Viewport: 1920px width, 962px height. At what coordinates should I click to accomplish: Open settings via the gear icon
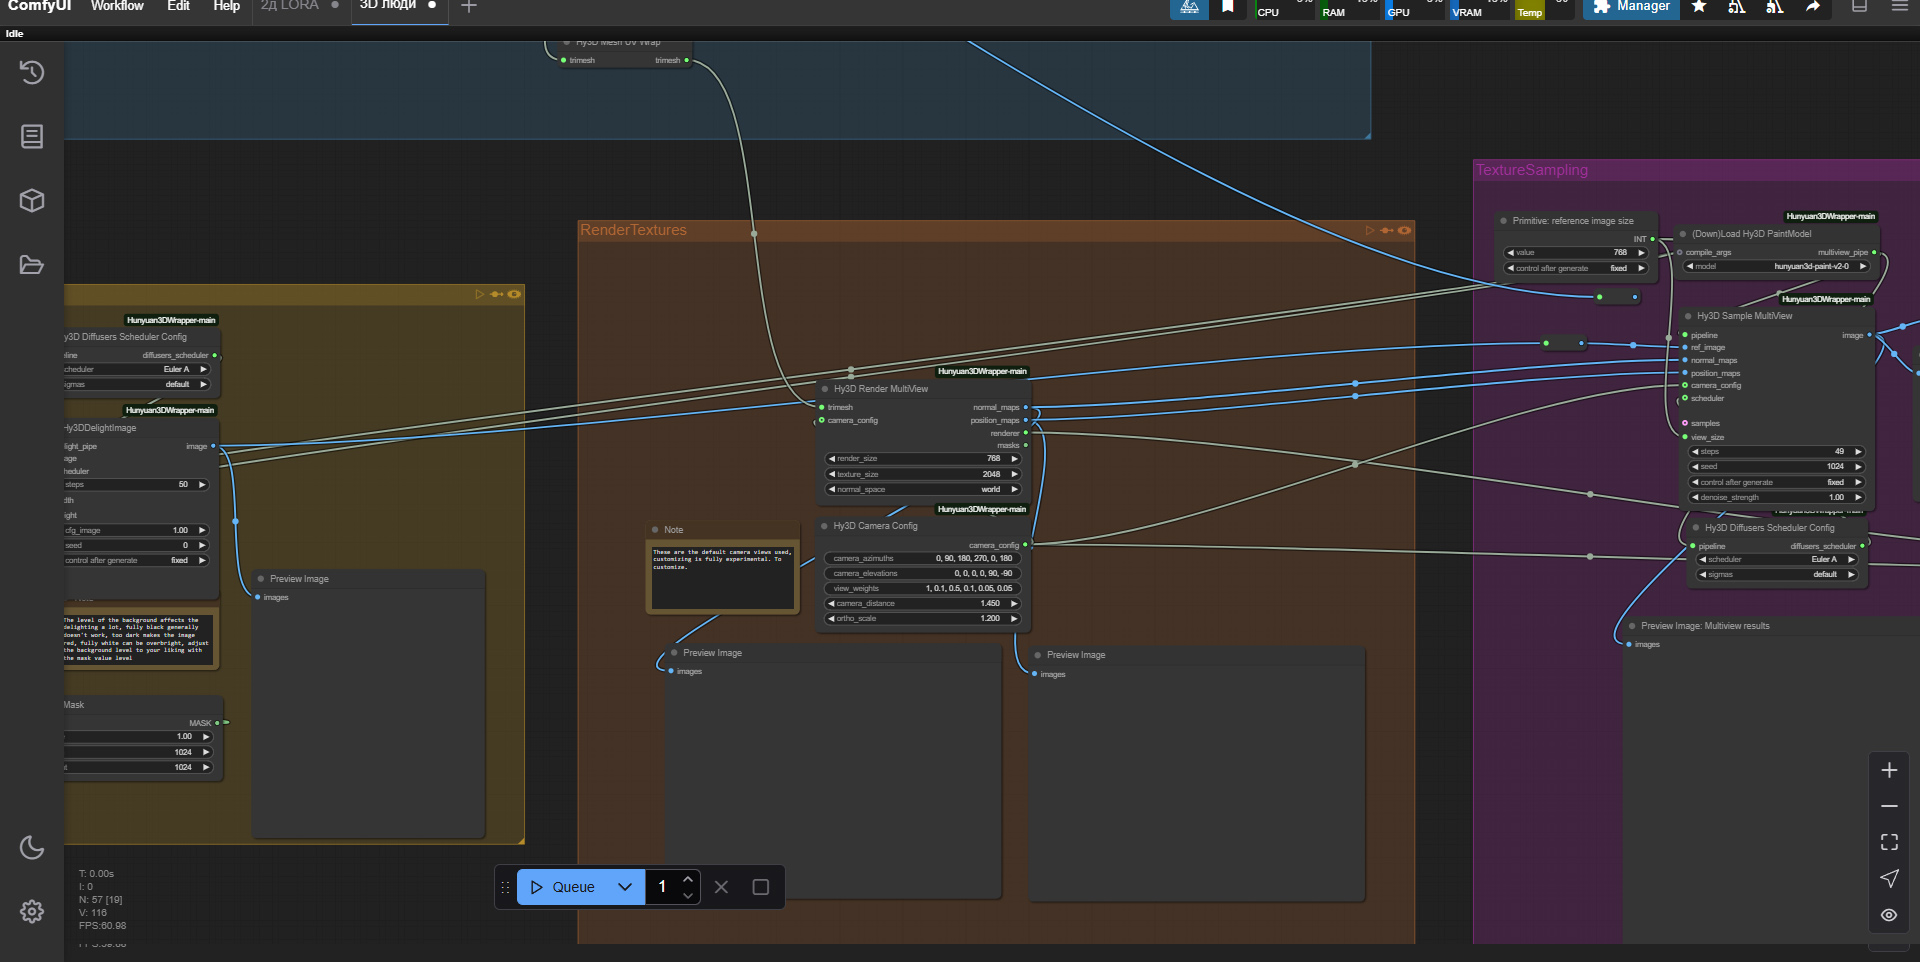[32, 911]
